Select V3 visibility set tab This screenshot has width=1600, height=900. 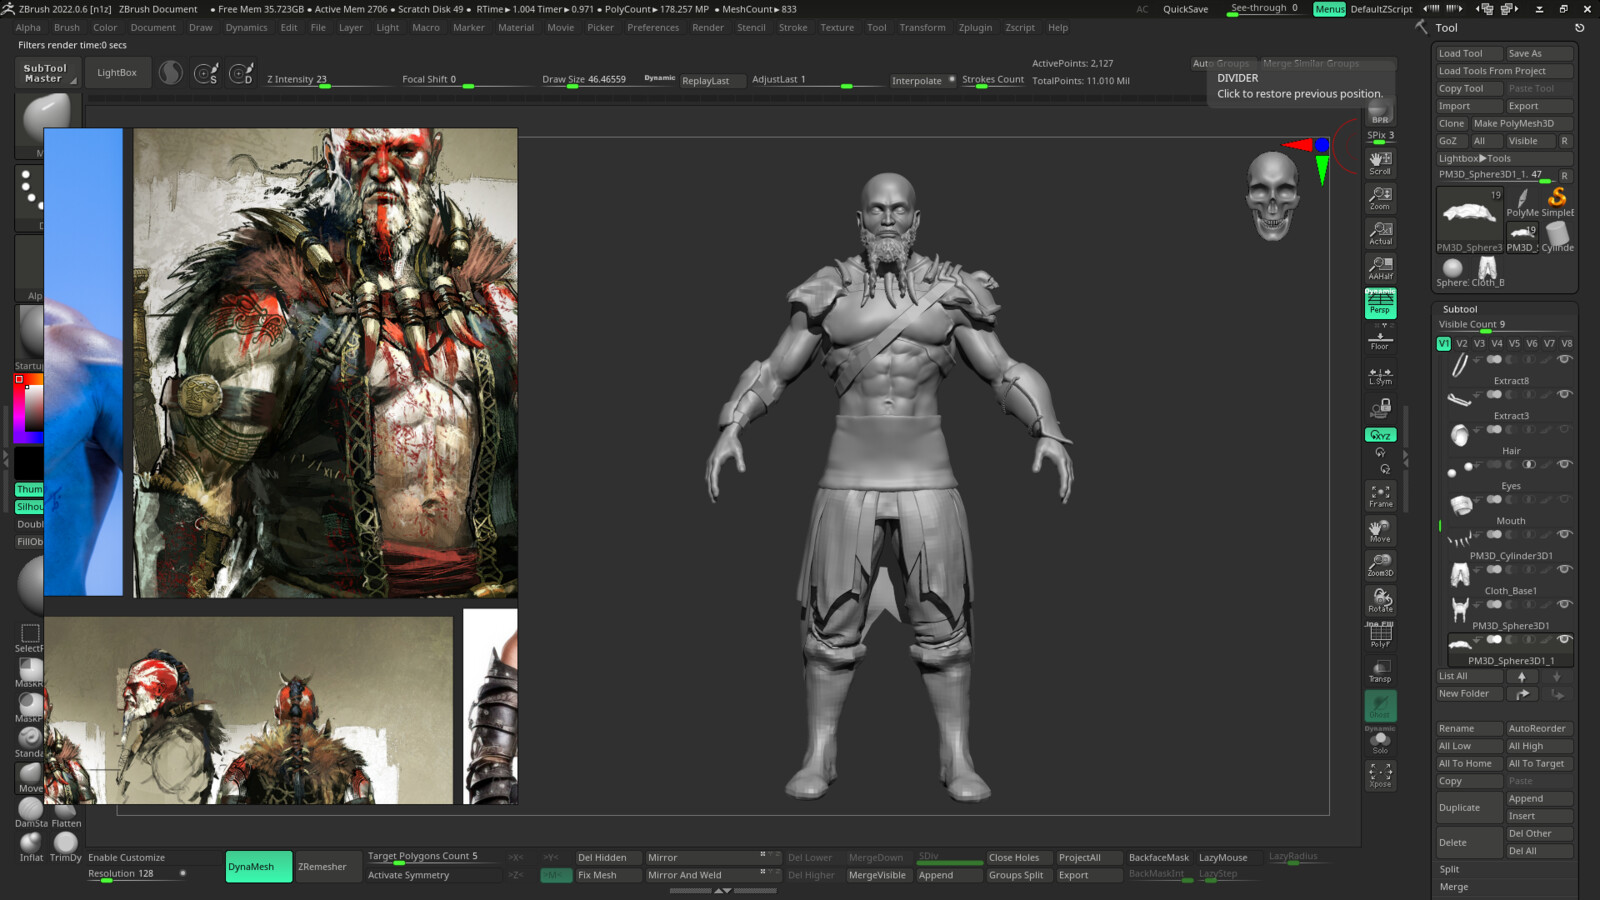[1479, 343]
